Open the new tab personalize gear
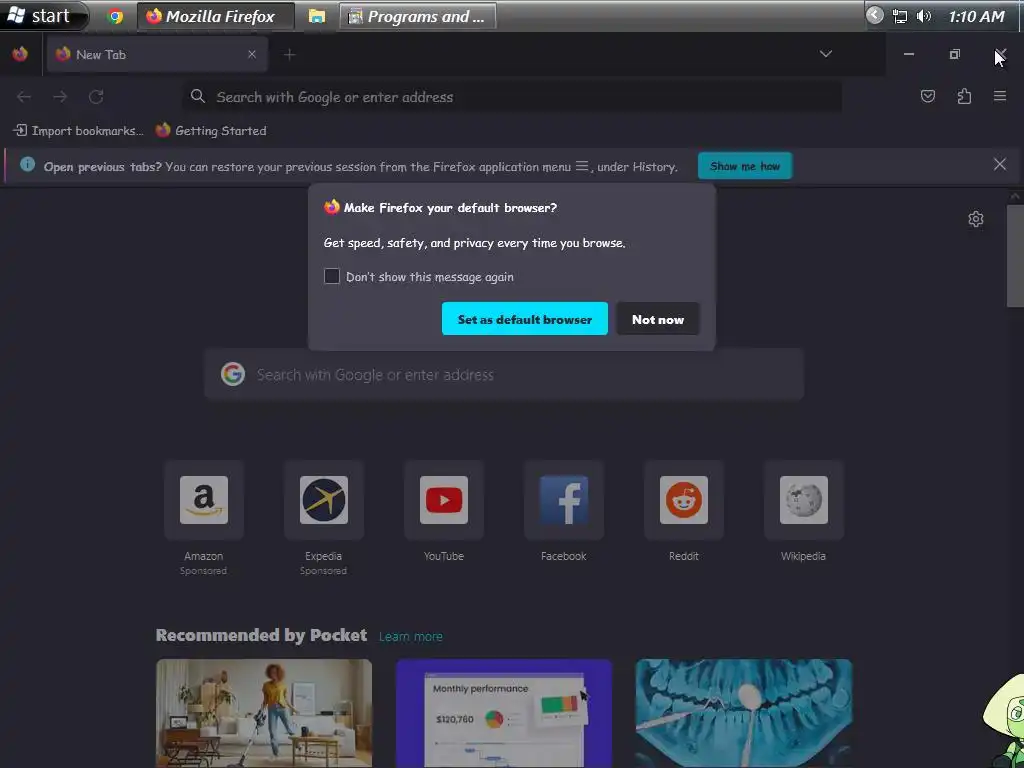Image resolution: width=1024 pixels, height=768 pixels. click(x=976, y=219)
